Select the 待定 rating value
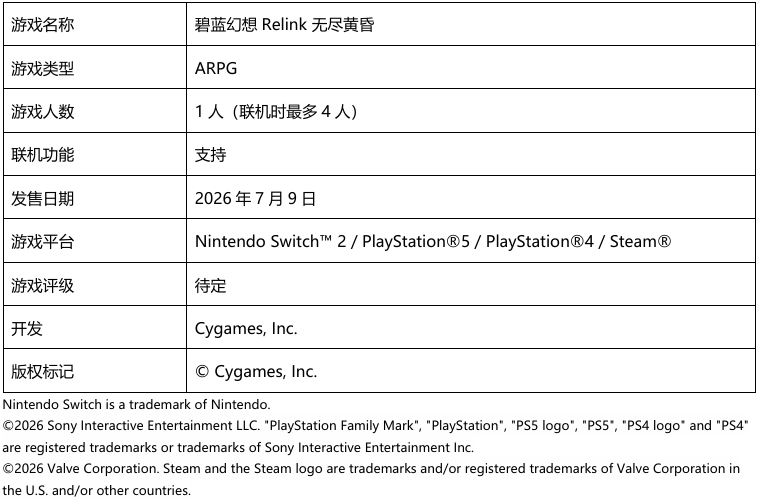This screenshot has width=757, height=500. (x=211, y=285)
